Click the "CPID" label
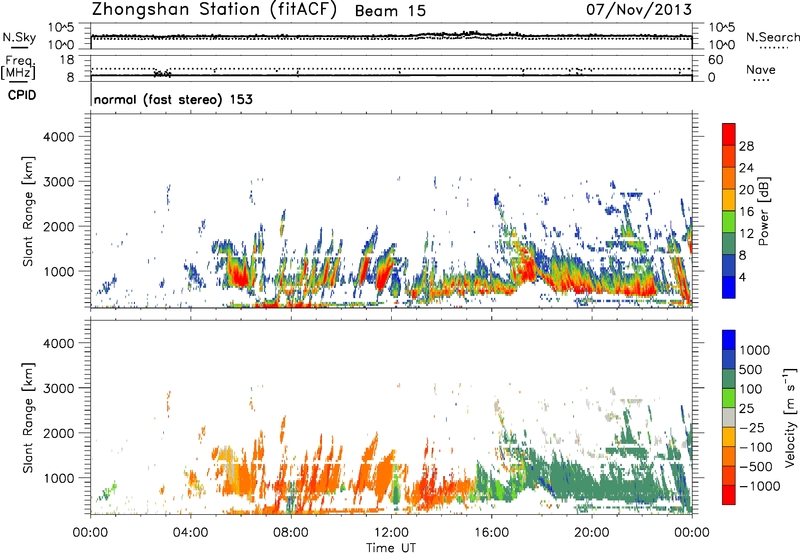The width and height of the screenshot is (800, 554). point(22,95)
